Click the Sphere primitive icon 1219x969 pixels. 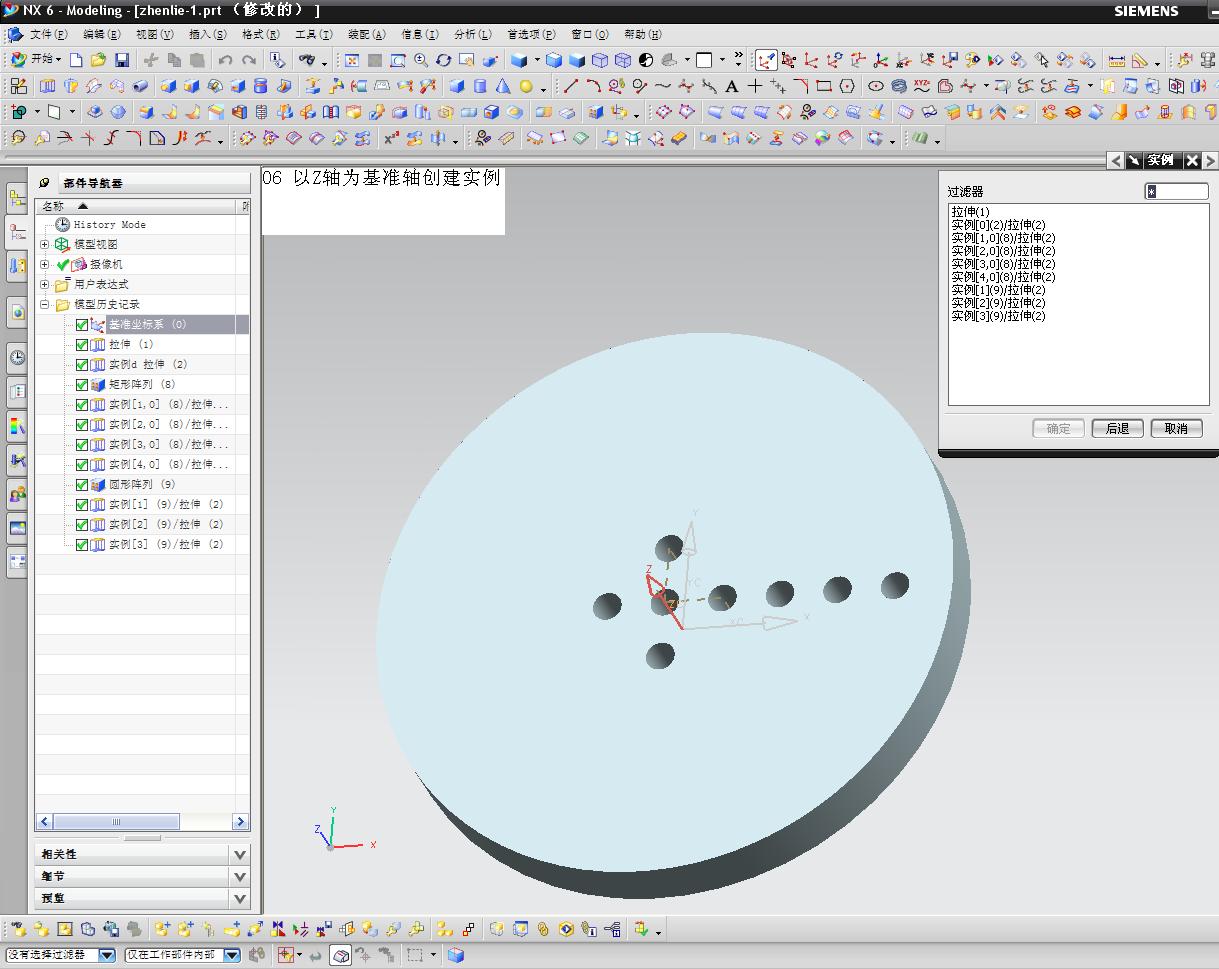click(526, 86)
